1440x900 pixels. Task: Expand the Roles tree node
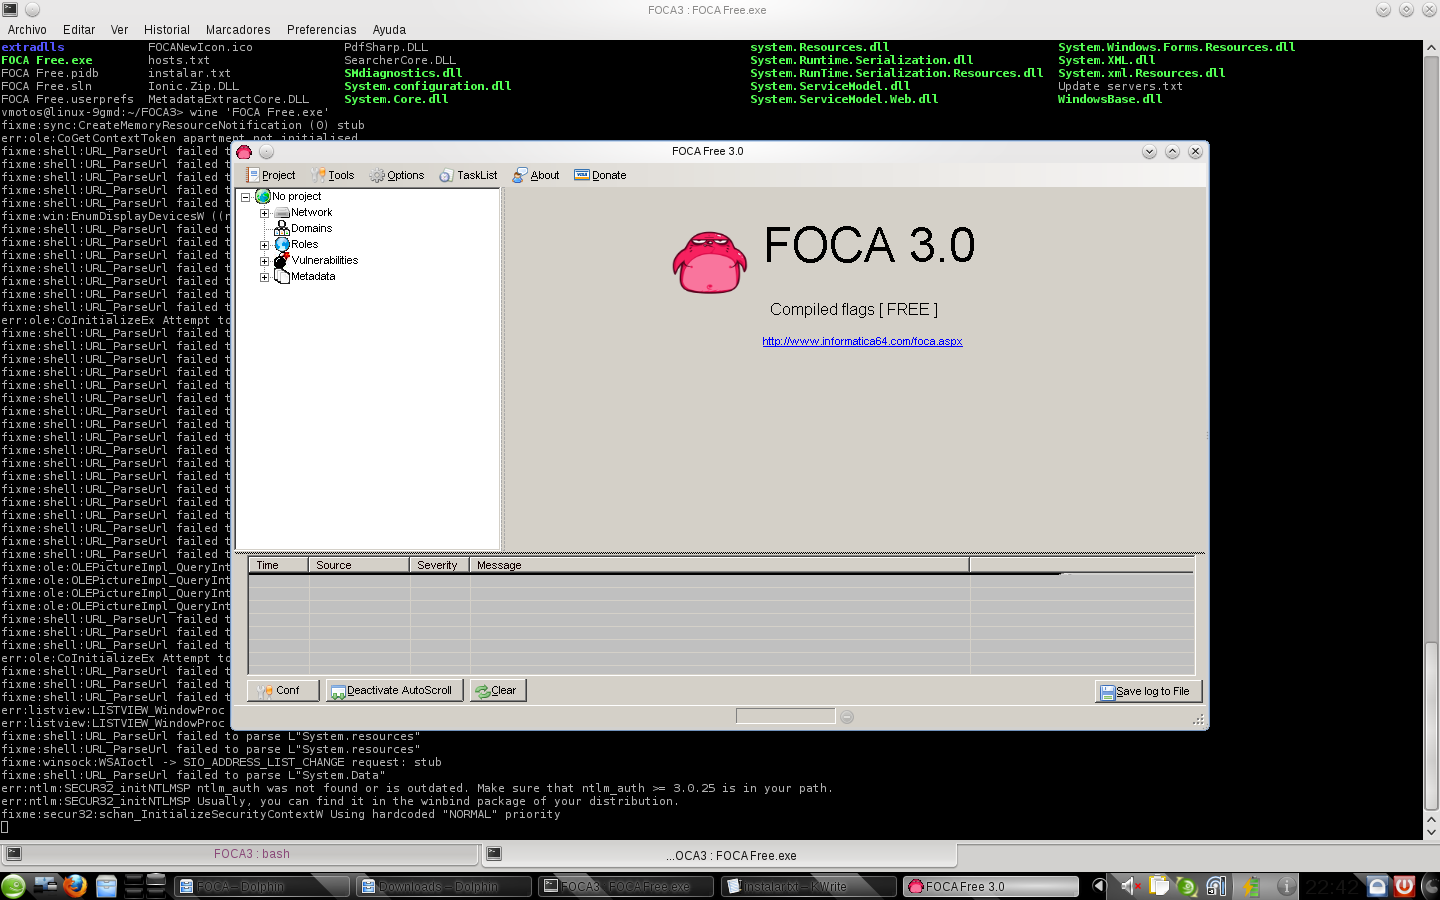point(263,244)
